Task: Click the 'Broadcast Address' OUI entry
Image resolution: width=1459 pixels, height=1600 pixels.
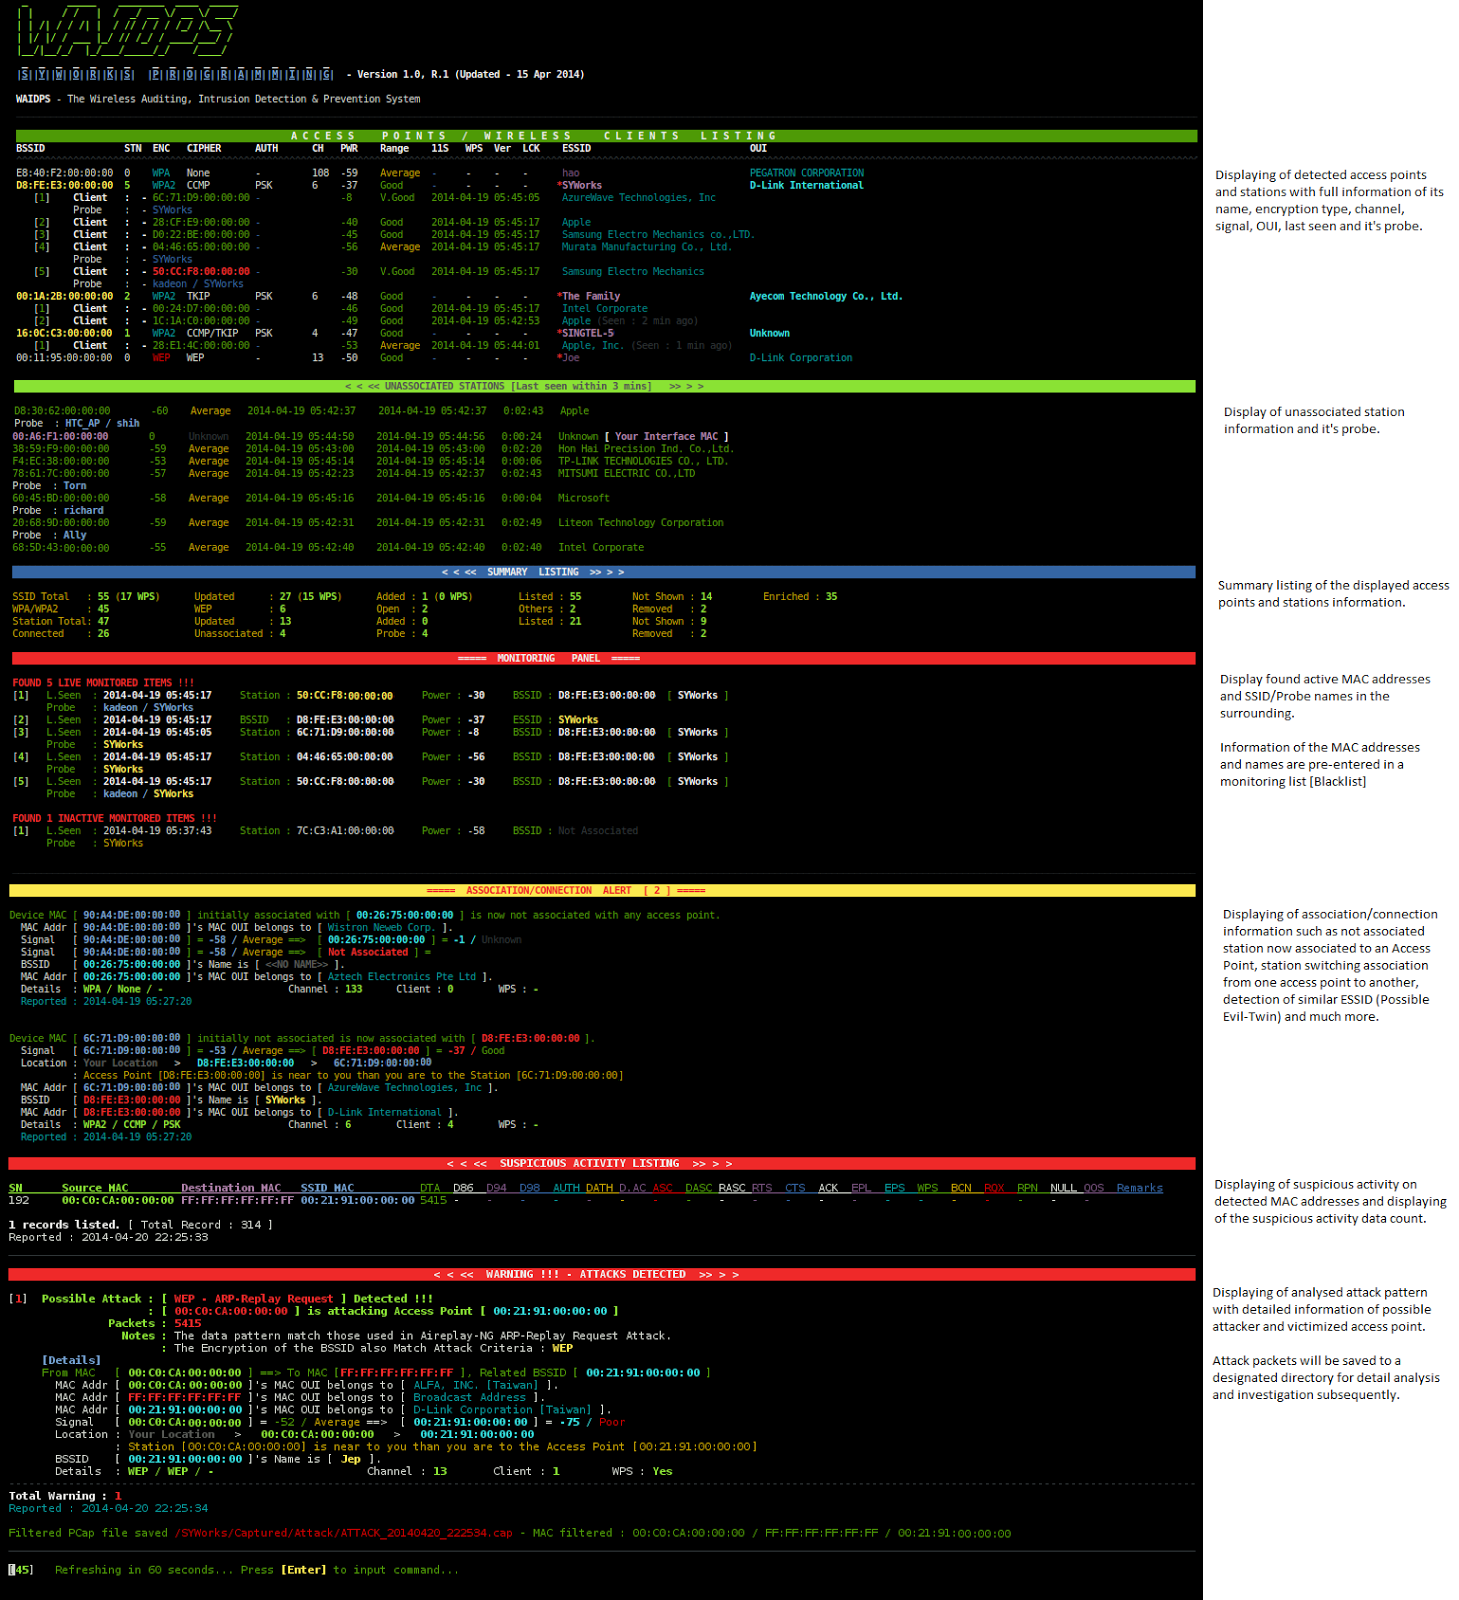Action: [x=470, y=1397]
